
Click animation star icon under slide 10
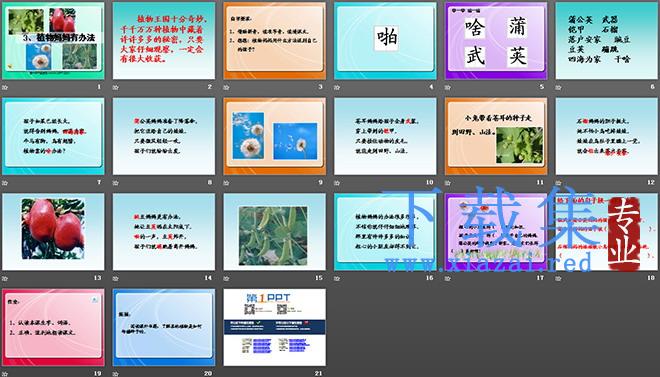point(337,183)
